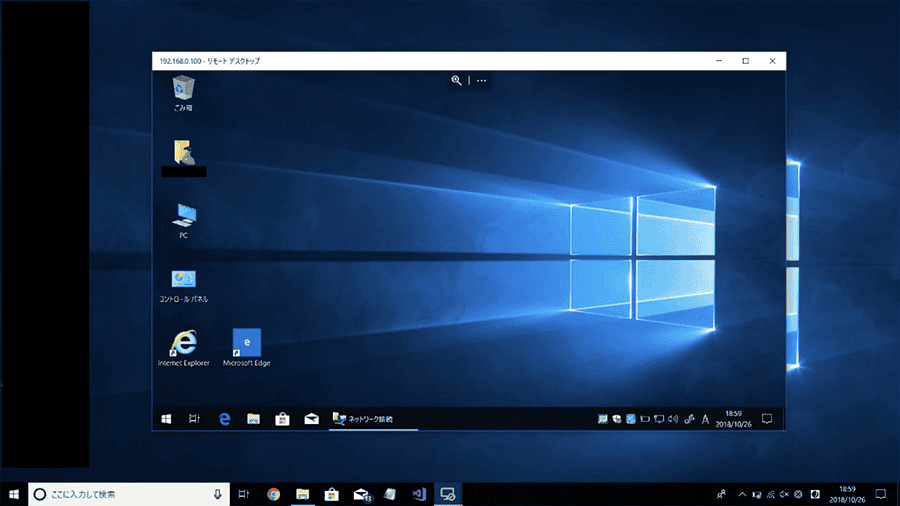
Task: Click the remote tray volume speaker icon
Action: tap(673, 419)
